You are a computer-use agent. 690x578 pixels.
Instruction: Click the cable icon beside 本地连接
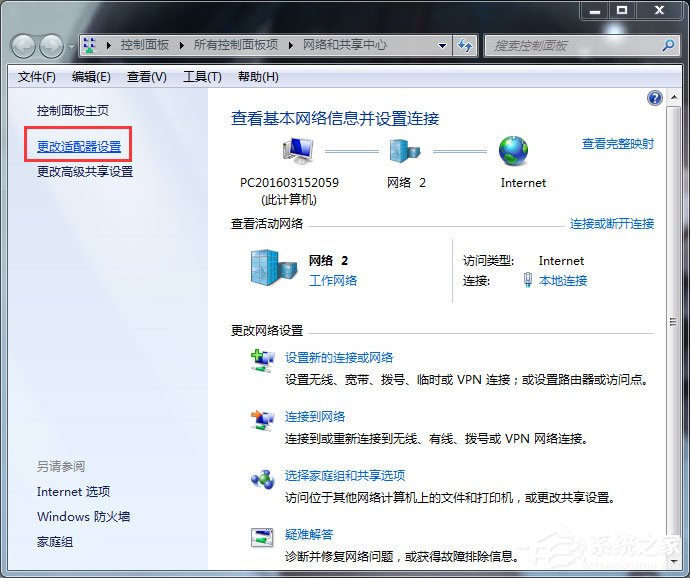(528, 280)
